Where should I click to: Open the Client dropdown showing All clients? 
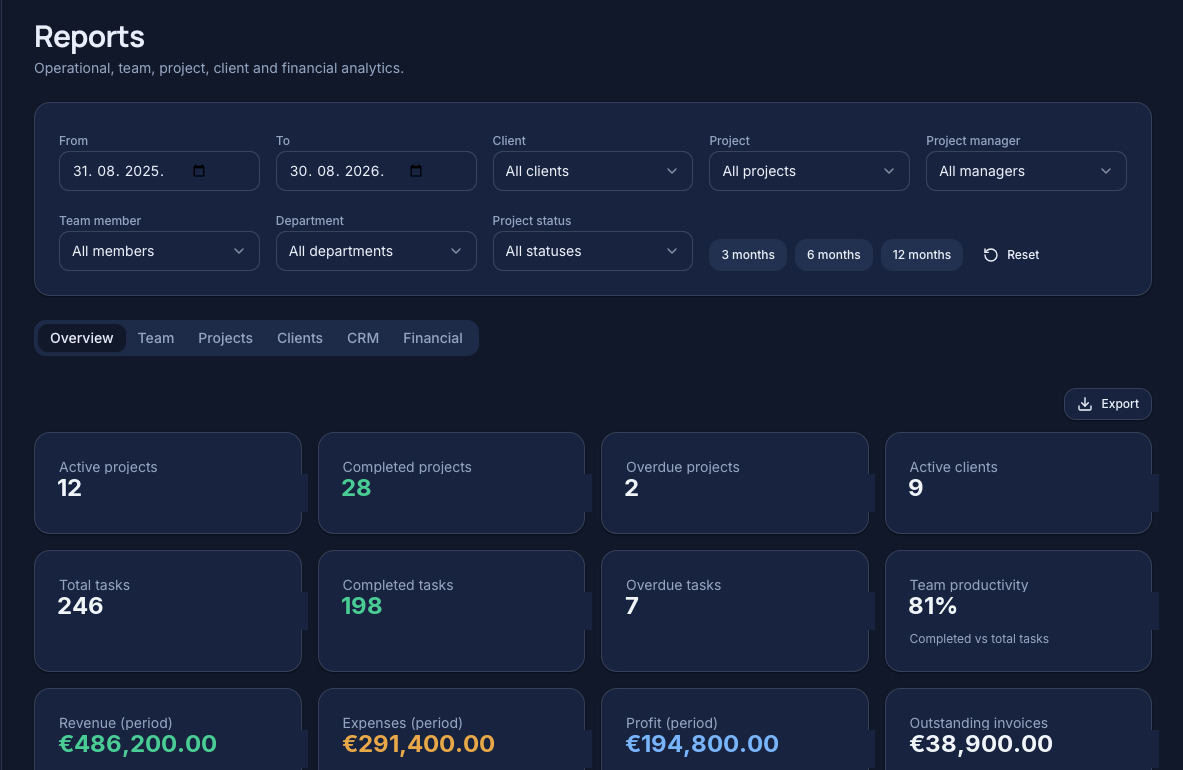click(592, 171)
